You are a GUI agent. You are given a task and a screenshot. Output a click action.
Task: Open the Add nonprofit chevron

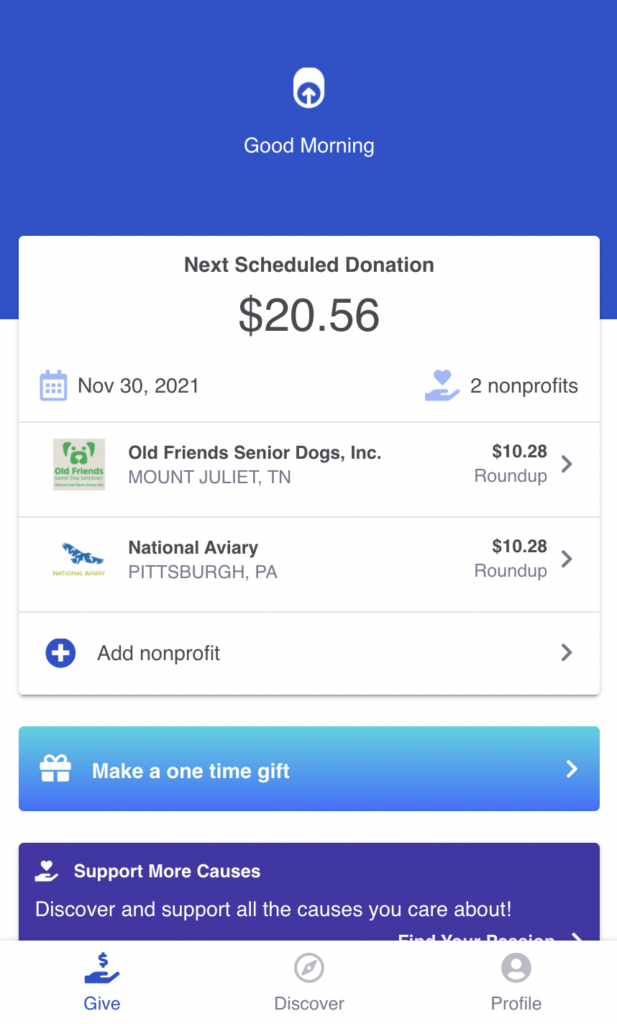pyautogui.click(x=567, y=653)
